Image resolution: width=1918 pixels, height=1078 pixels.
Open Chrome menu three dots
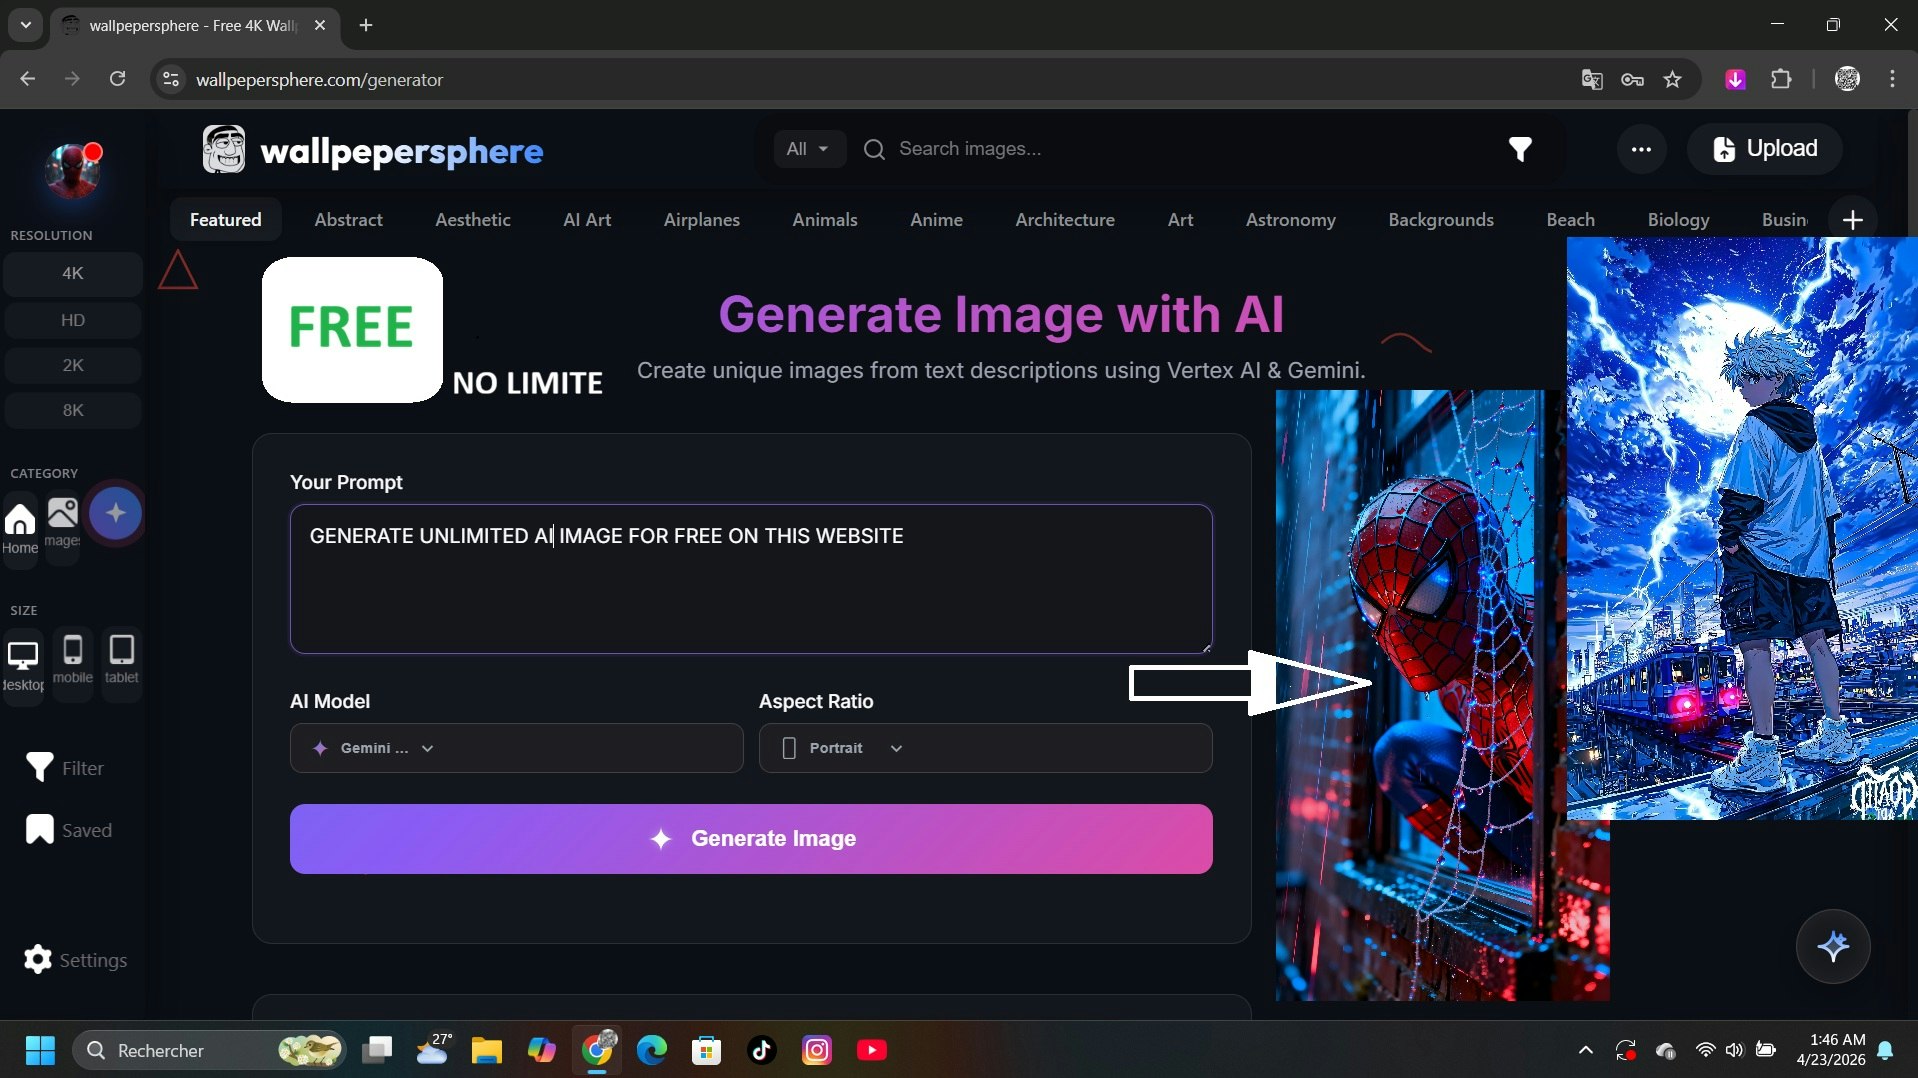[1892, 79]
